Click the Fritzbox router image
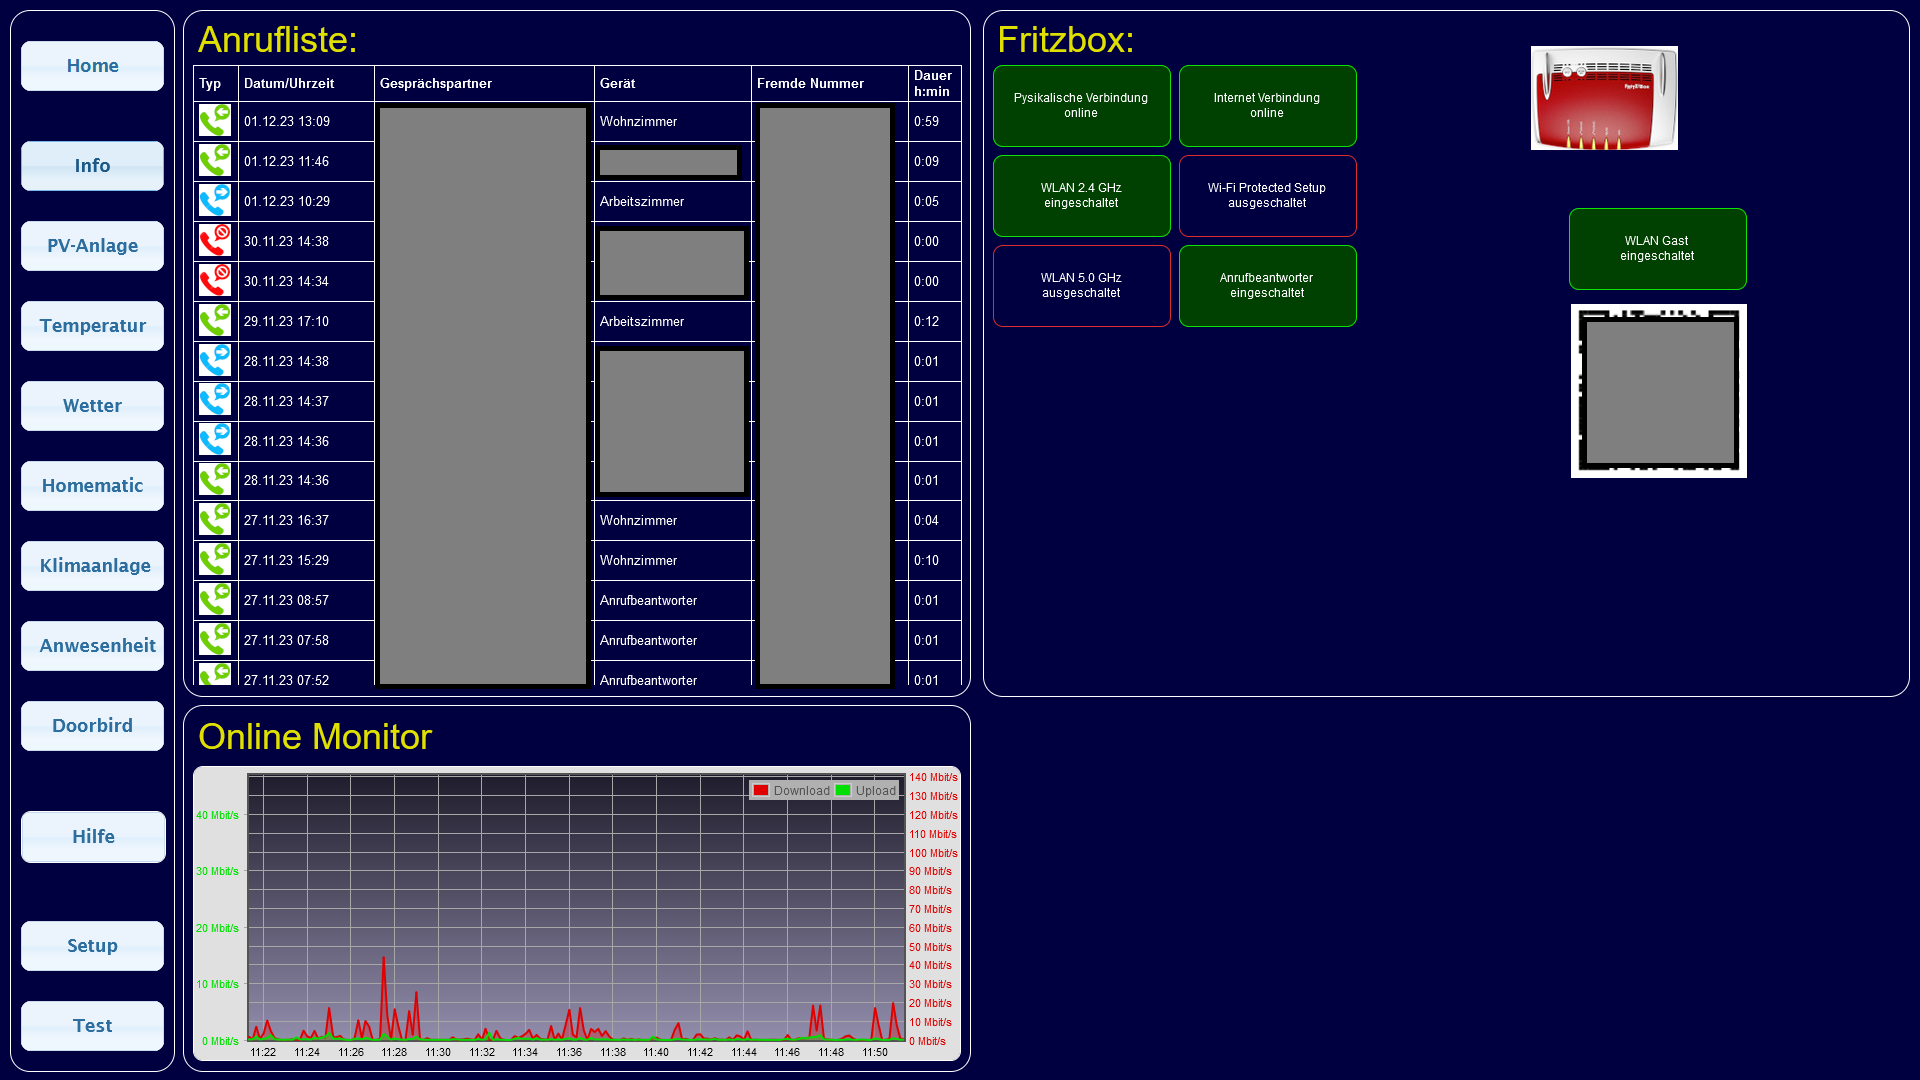The image size is (1920, 1080). coord(1604,98)
